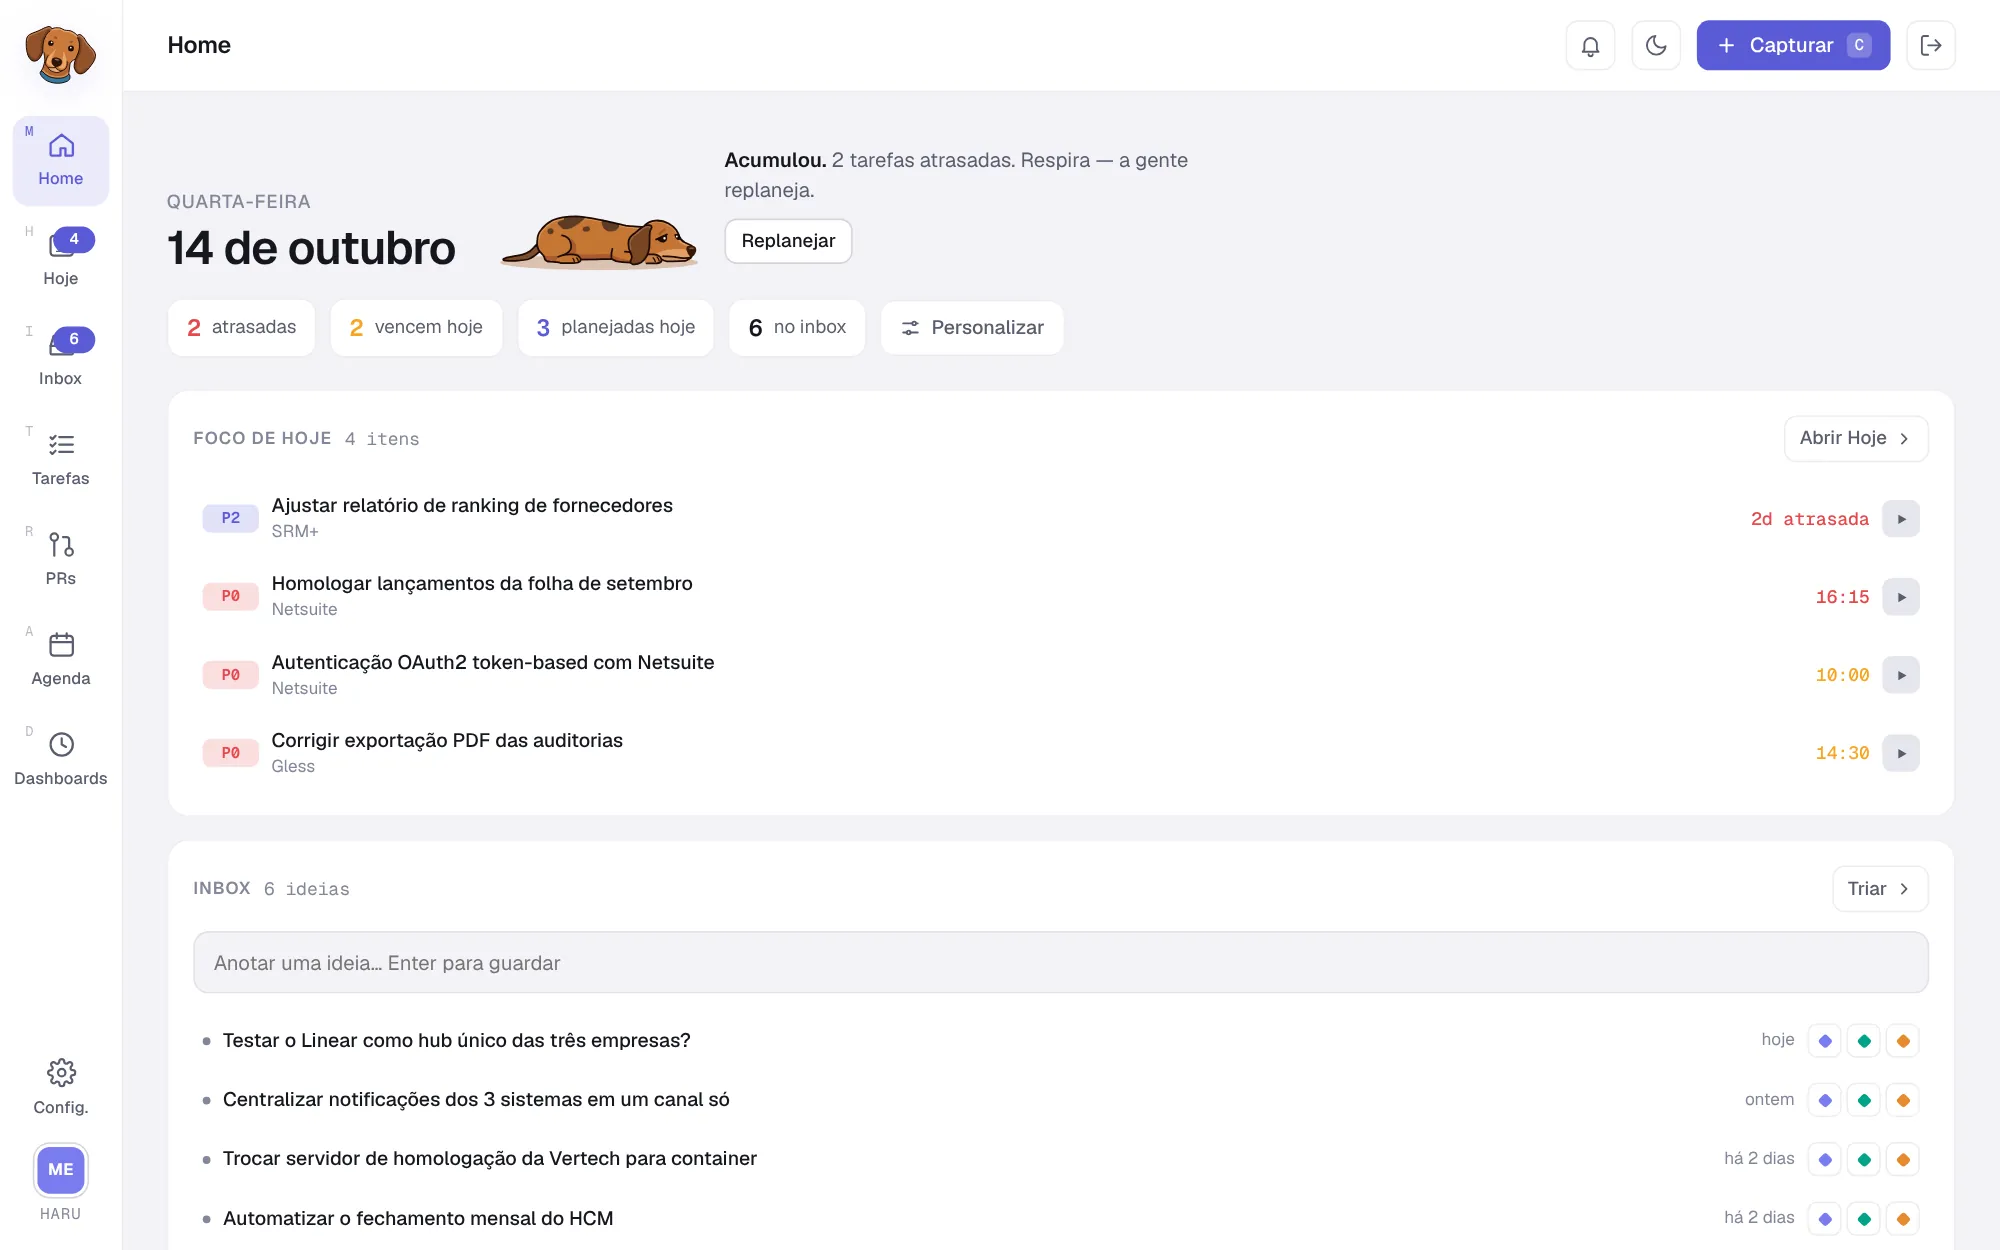Toggle dark mode moon icon

[1656, 45]
